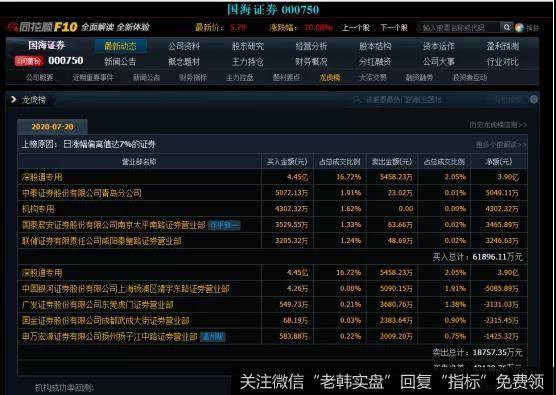Click the 卖出金额(元) column header

pos(392,162)
